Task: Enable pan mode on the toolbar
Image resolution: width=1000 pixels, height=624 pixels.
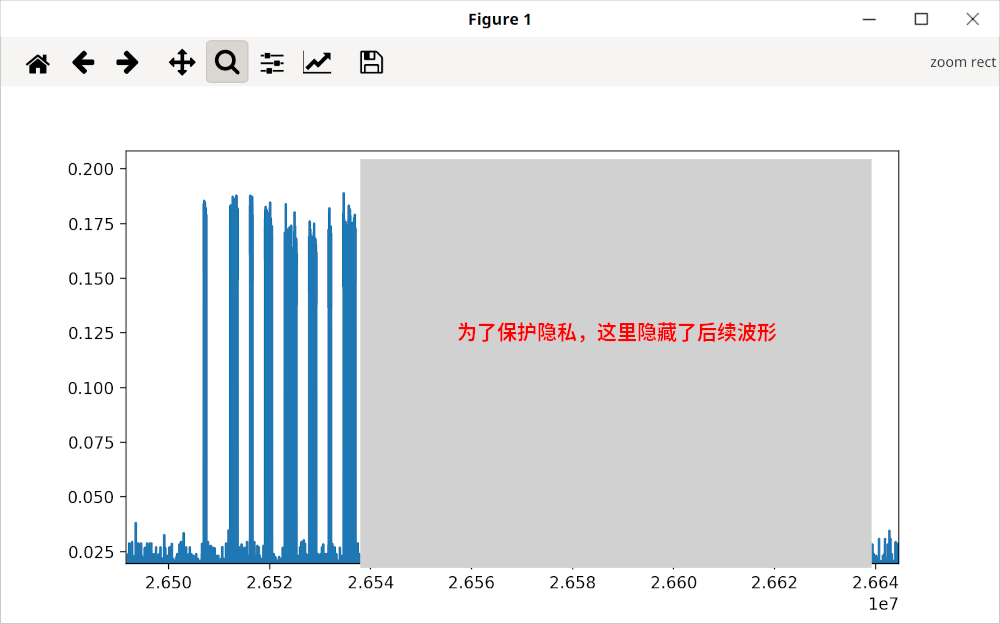Action: (x=181, y=61)
